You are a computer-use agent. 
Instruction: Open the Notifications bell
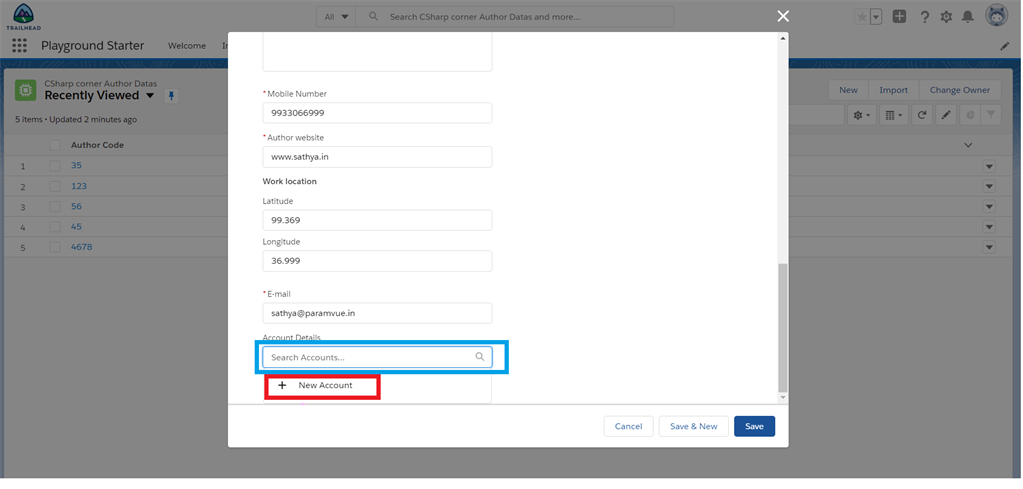(x=968, y=17)
